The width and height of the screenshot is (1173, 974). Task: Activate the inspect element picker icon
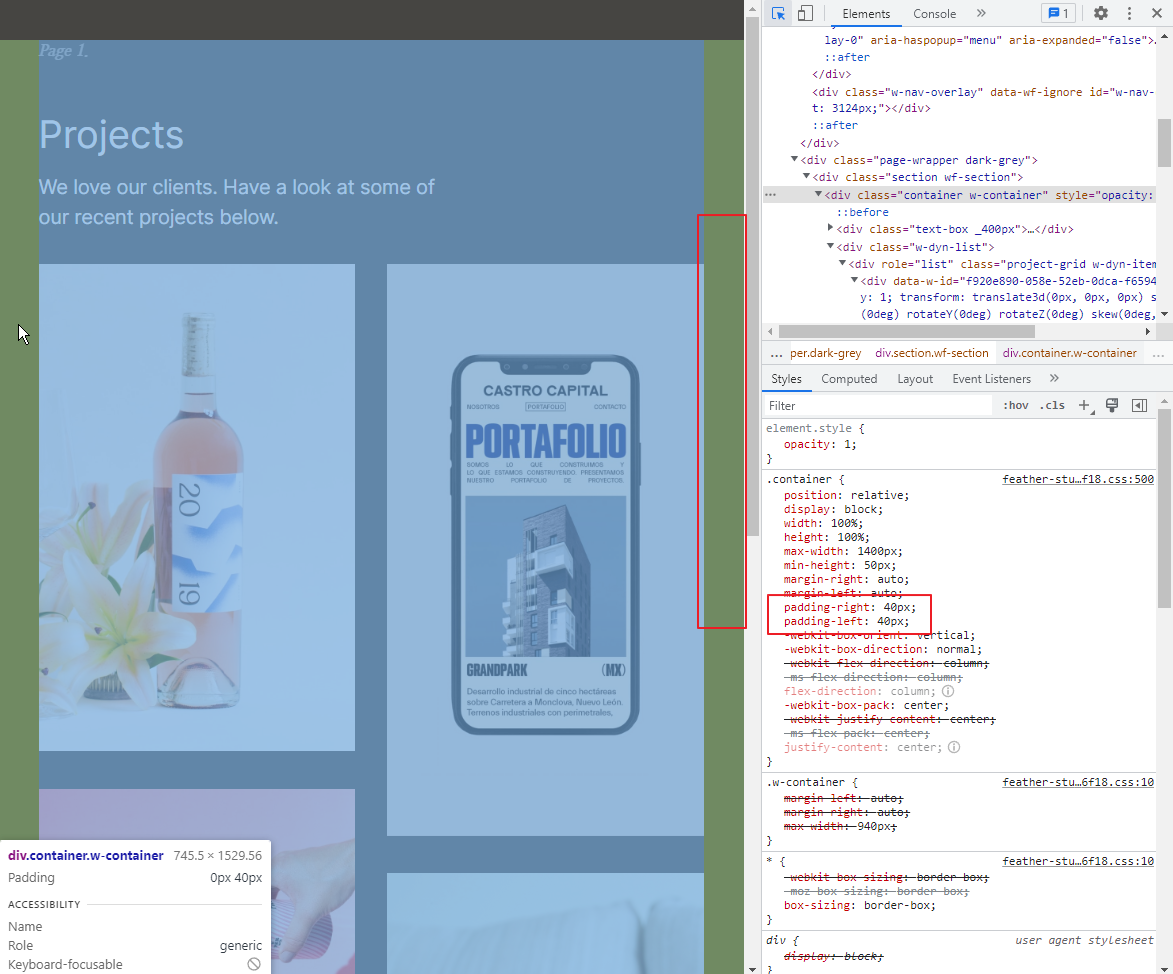click(778, 13)
